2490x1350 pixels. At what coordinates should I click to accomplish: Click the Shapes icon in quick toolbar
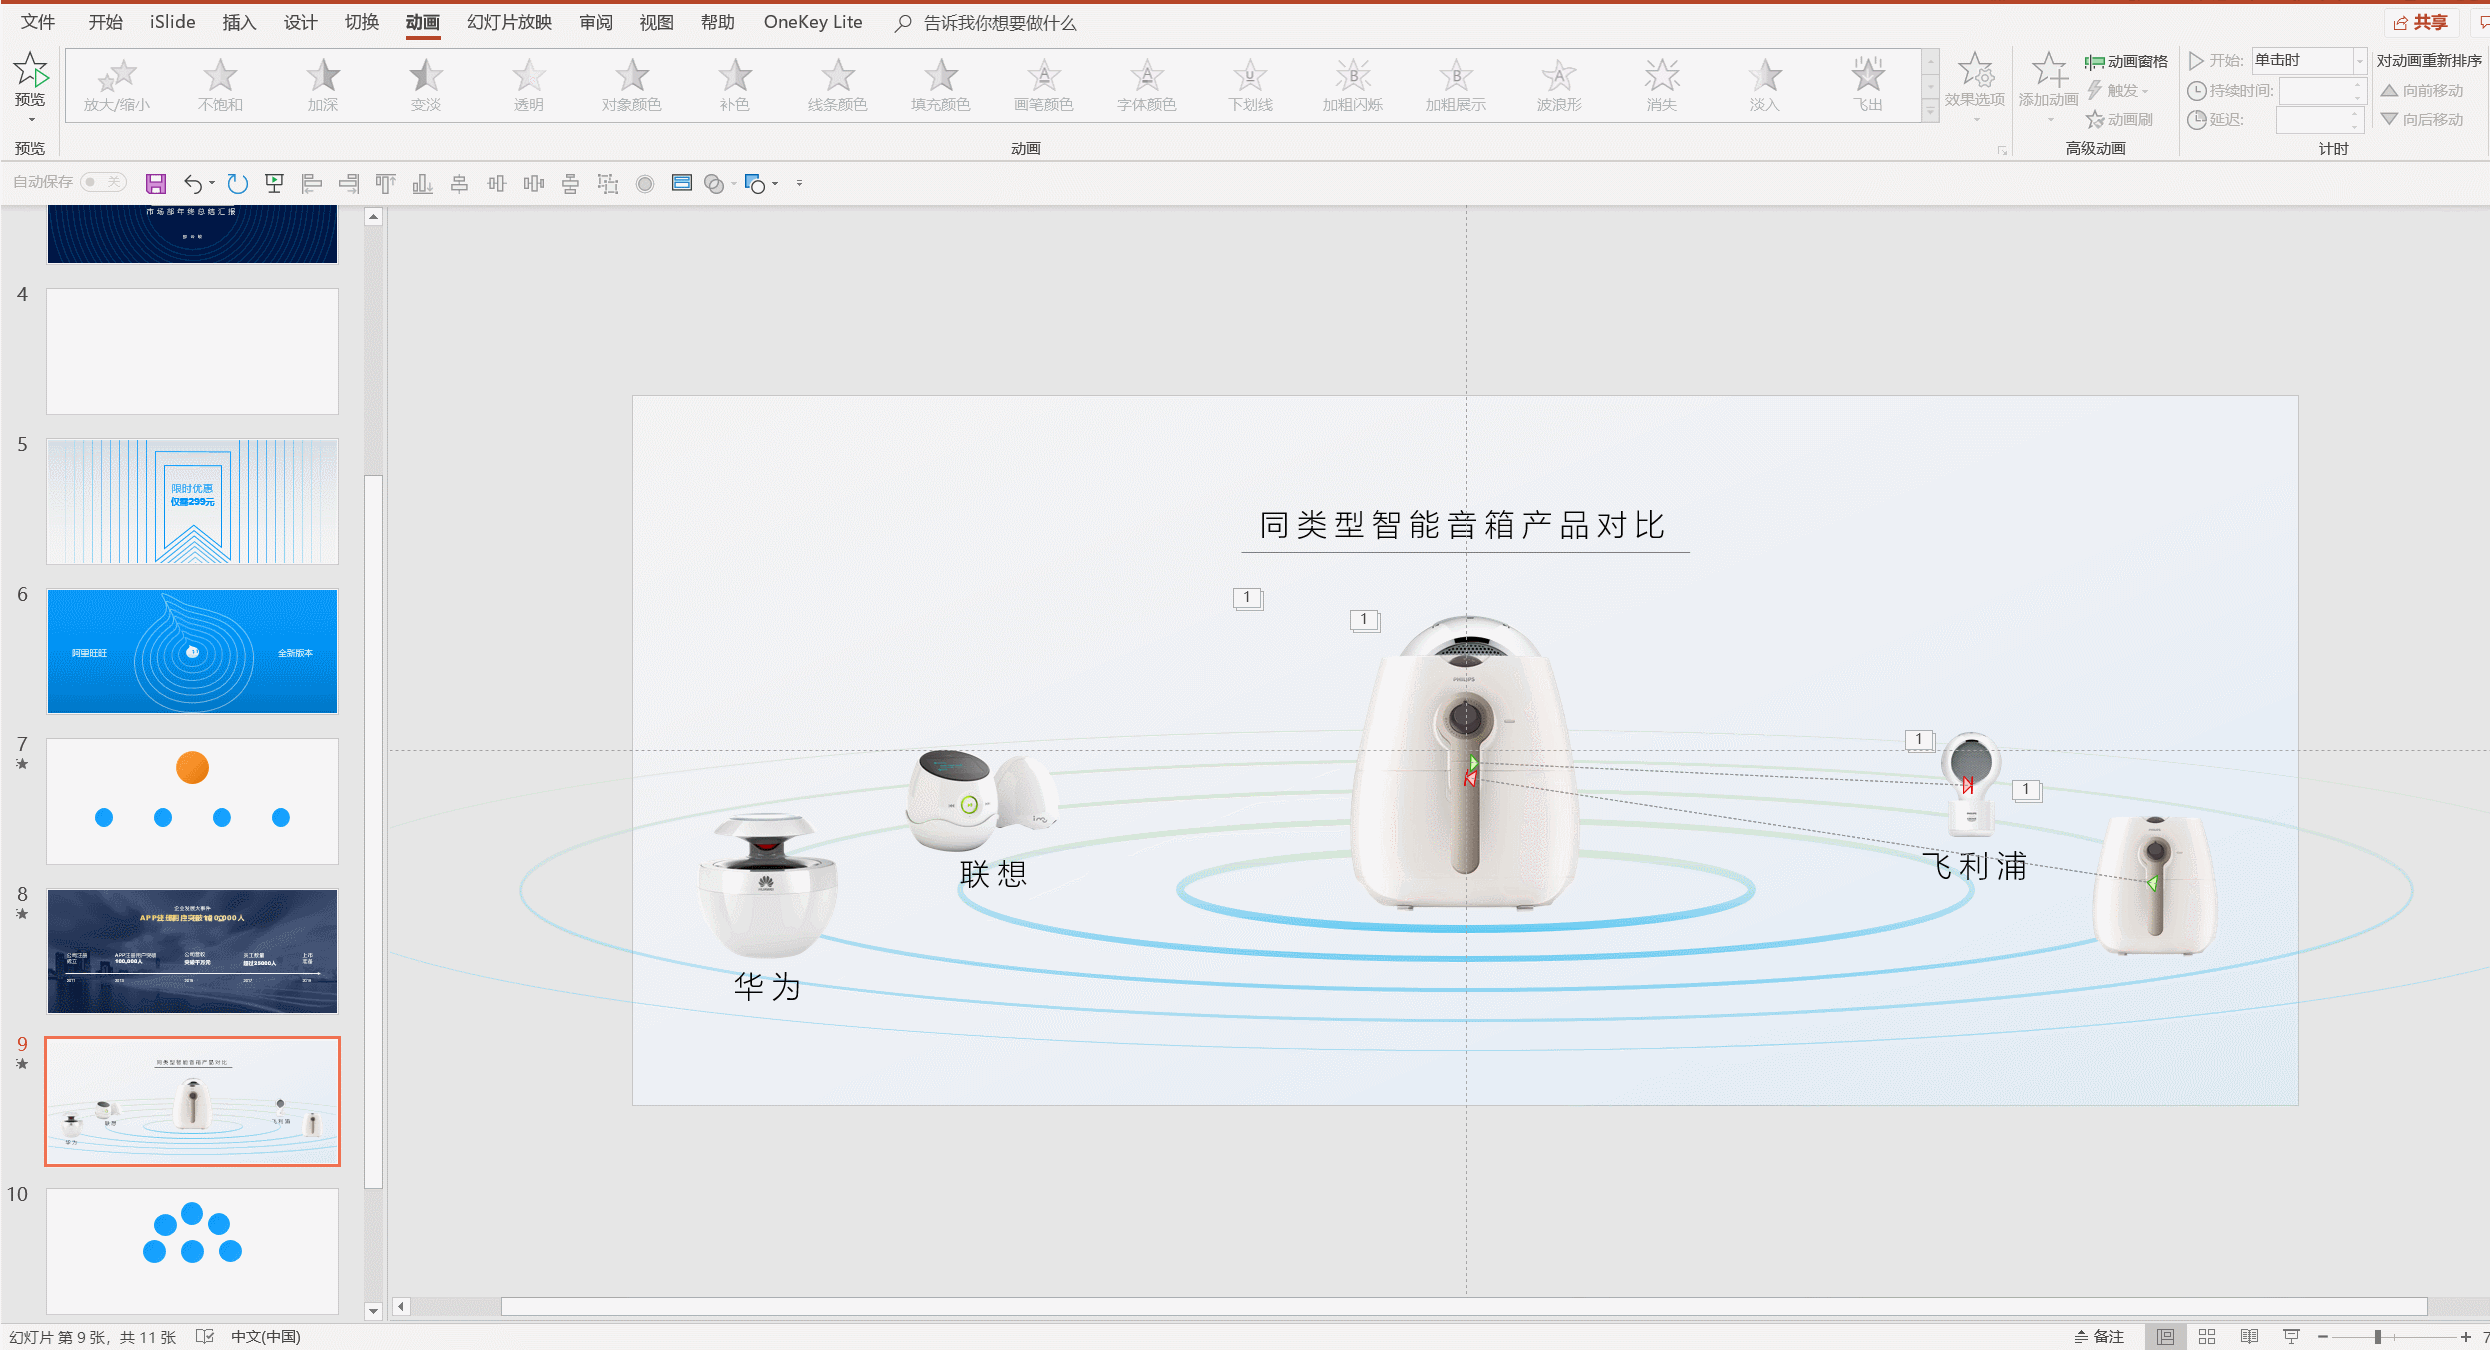[x=755, y=183]
